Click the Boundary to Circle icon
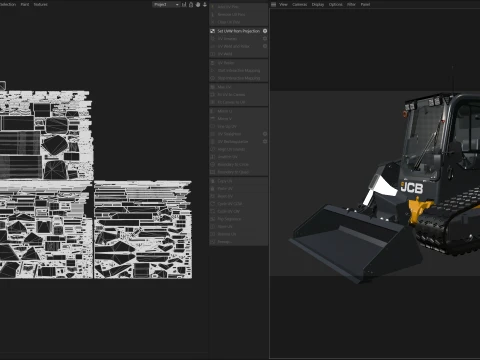 tap(212, 165)
